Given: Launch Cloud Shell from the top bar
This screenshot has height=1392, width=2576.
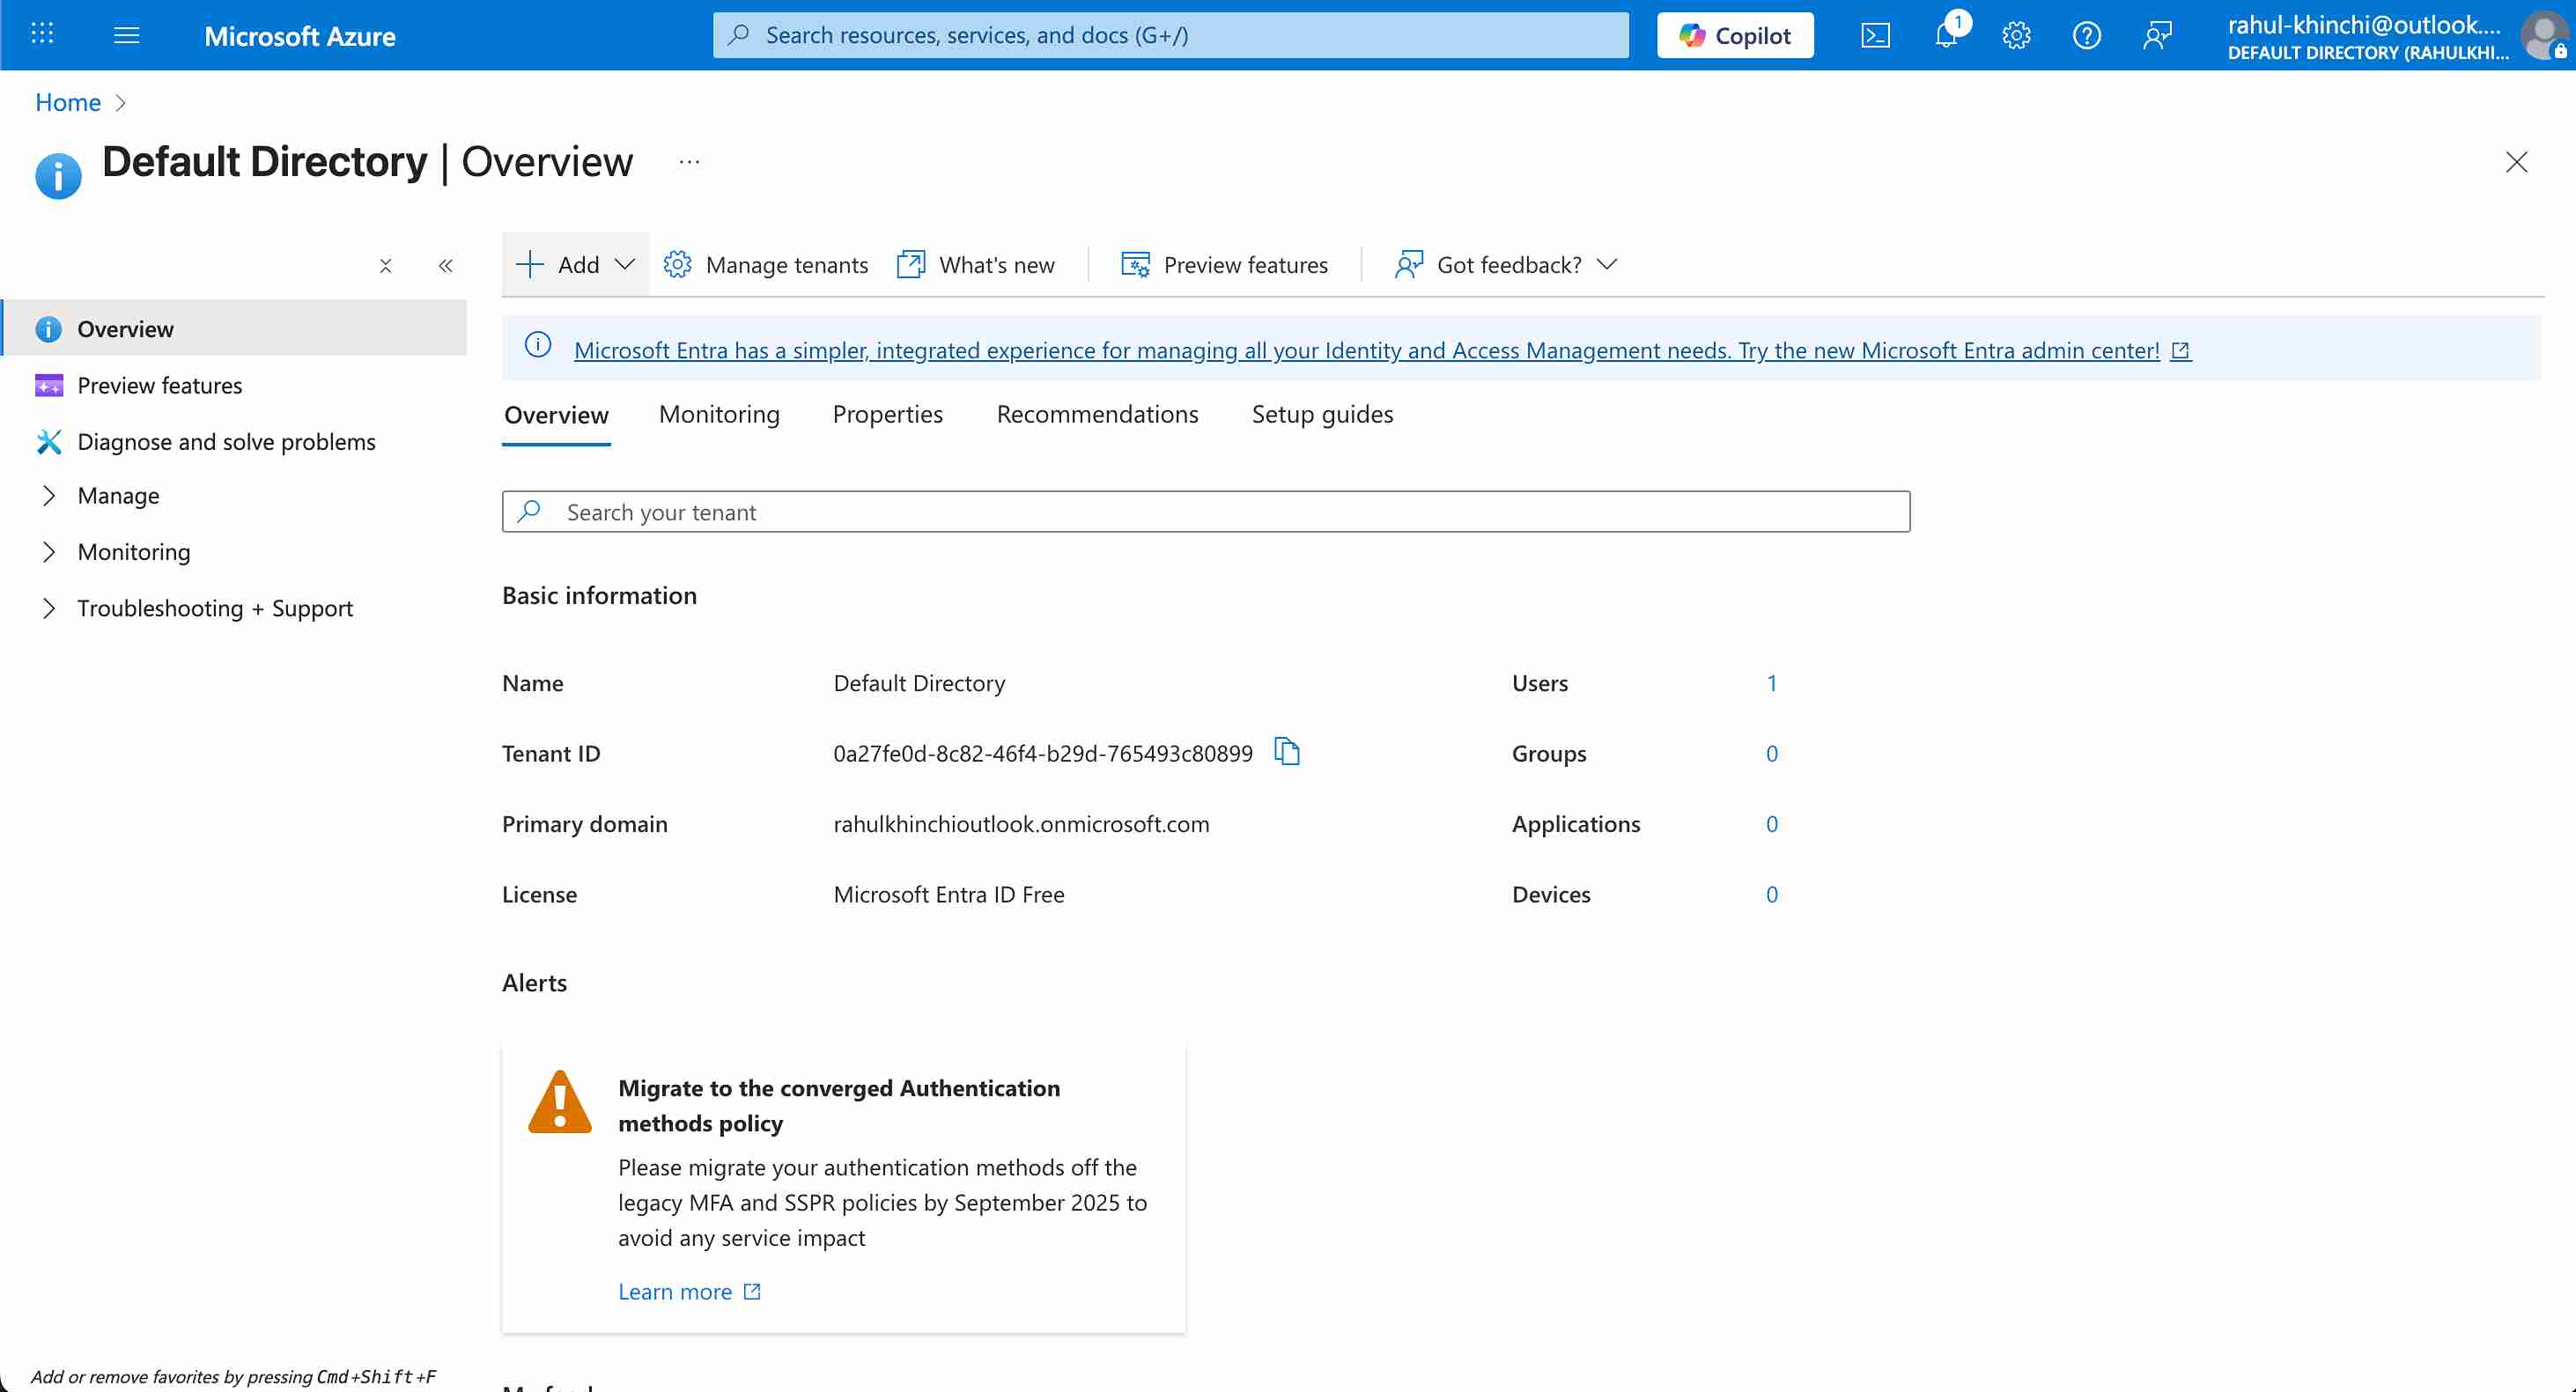Looking at the screenshot, I should pyautogui.click(x=1876, y=34).
